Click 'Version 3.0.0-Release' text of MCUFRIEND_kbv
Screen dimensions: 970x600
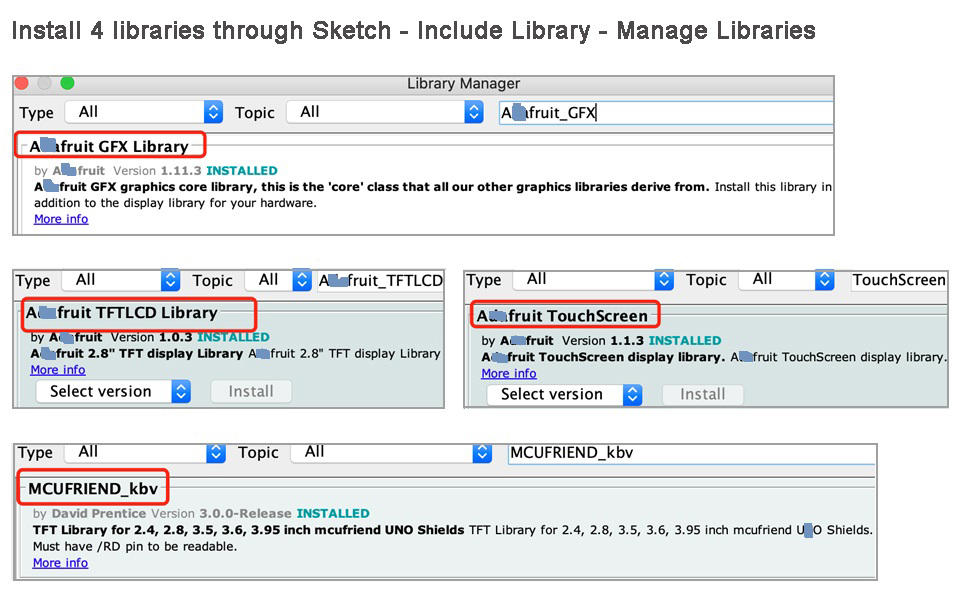click(x=221, y=513)
